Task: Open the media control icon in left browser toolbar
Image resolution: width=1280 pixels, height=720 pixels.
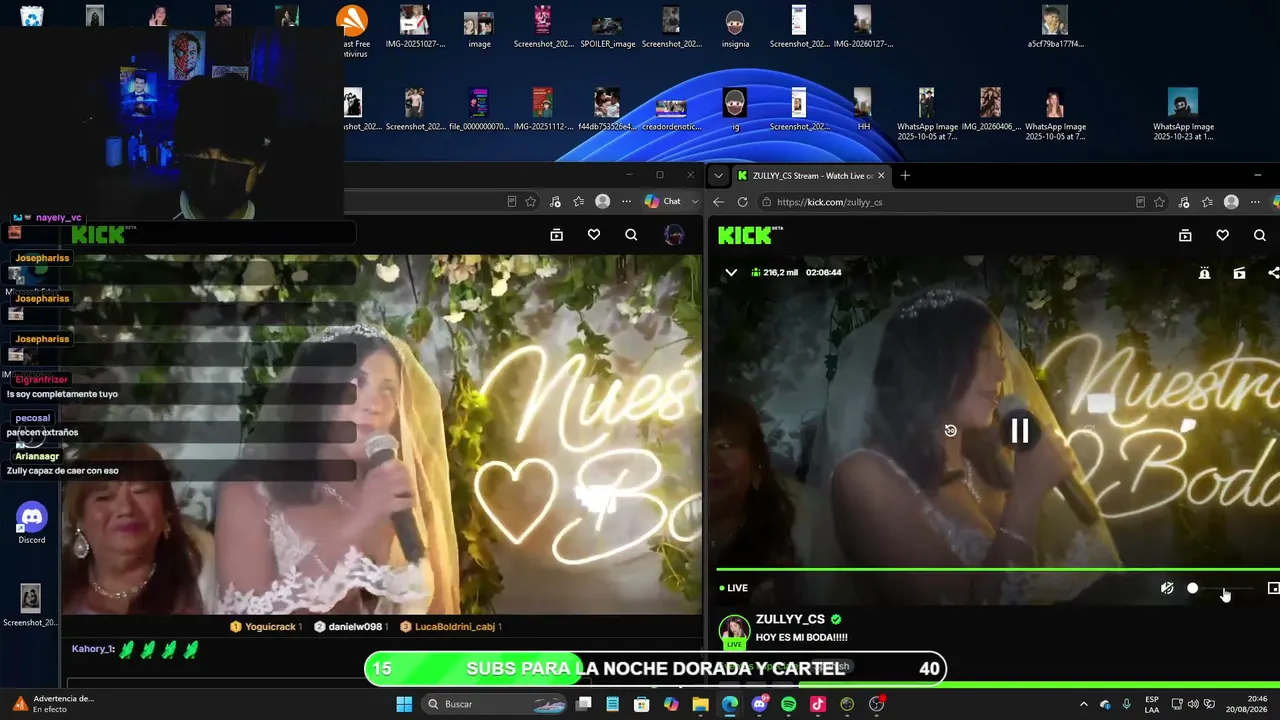Action: click(555, 201)
